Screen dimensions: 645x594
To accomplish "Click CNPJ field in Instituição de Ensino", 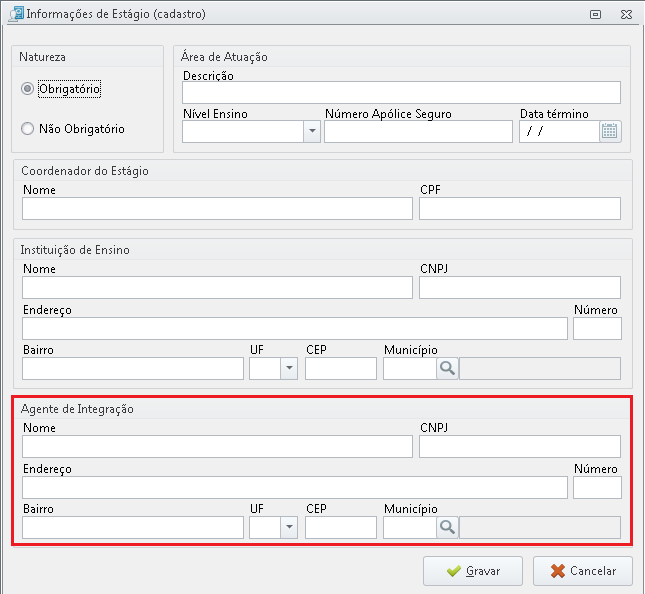I will [520, 287].
